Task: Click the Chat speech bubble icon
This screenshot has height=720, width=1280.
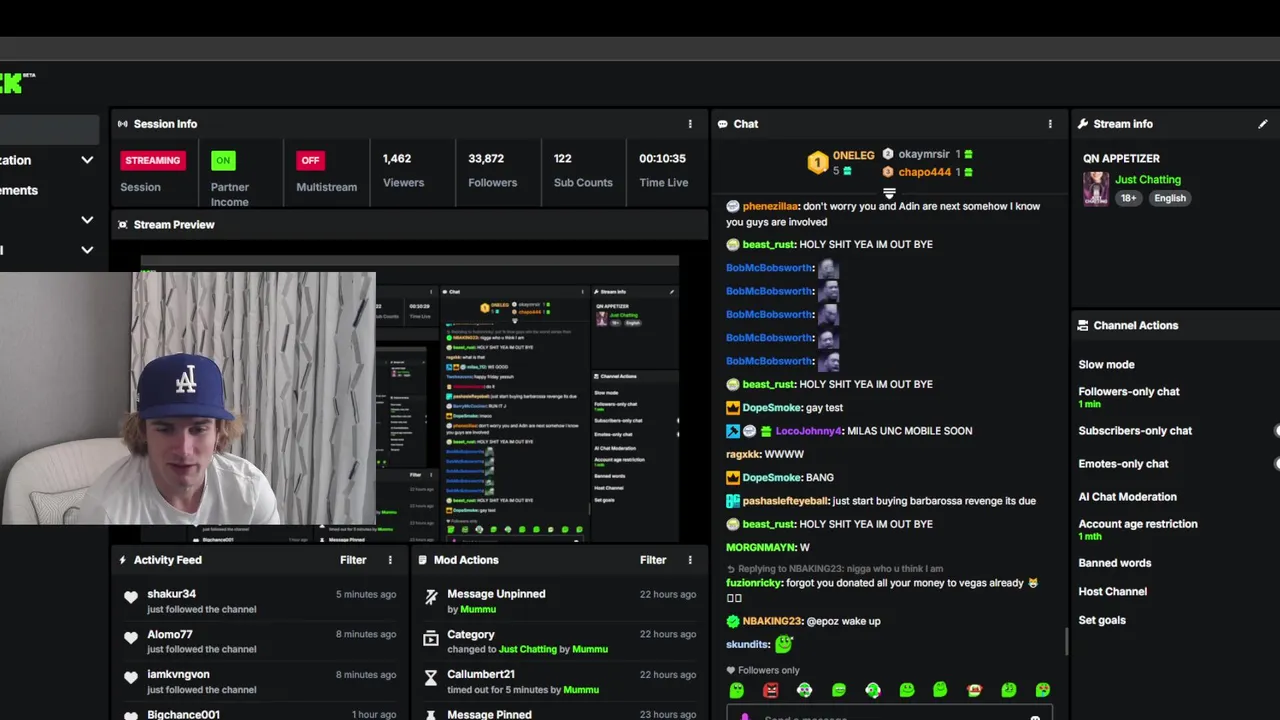Action: pos(722,124)
